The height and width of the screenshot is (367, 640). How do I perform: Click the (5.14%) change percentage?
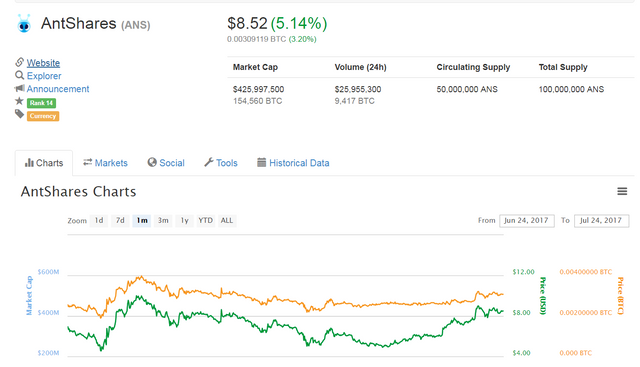(x=299, y=23)
